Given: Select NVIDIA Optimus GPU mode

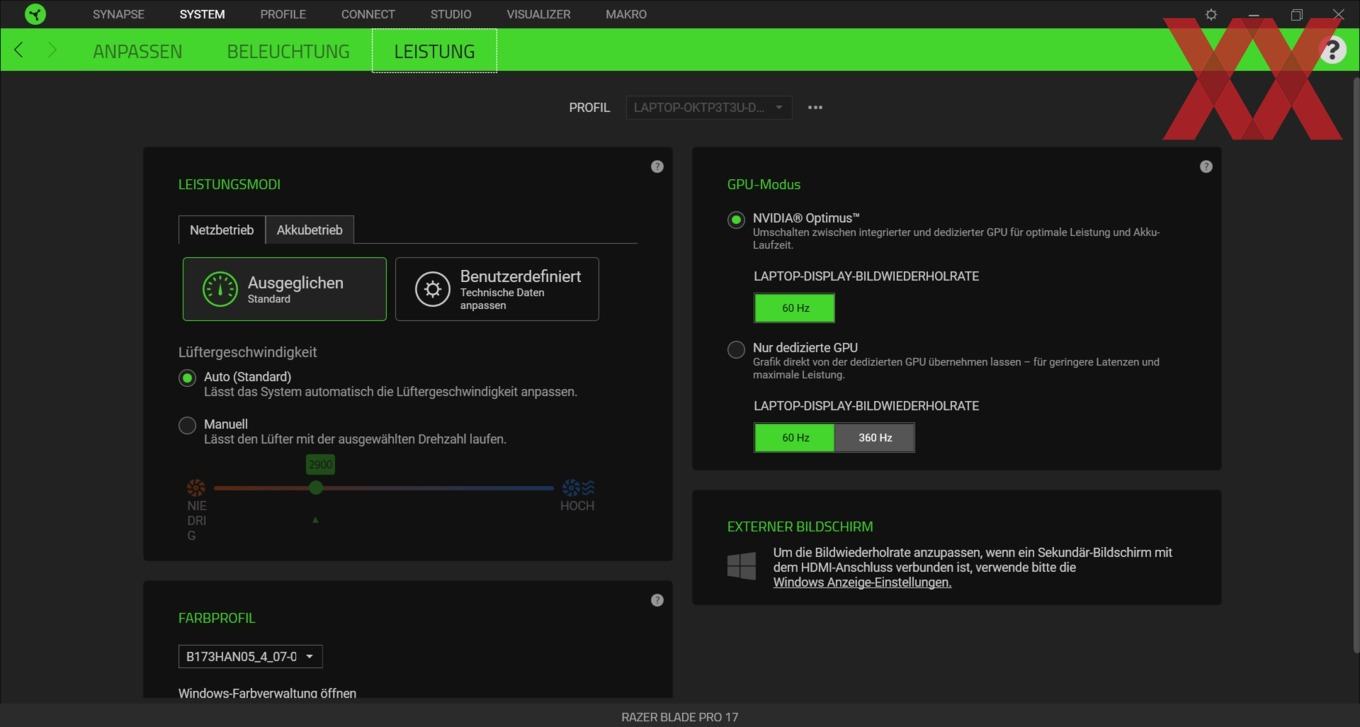Looking at the screenshot, I should (736, 219).
